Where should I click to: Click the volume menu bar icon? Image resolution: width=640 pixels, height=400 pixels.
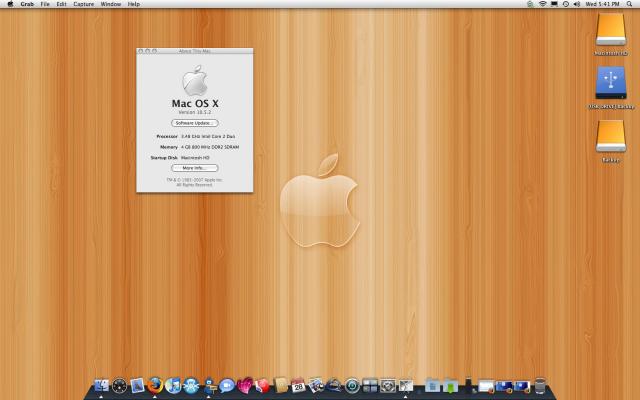pyautogui.click(x=577, y=4)
